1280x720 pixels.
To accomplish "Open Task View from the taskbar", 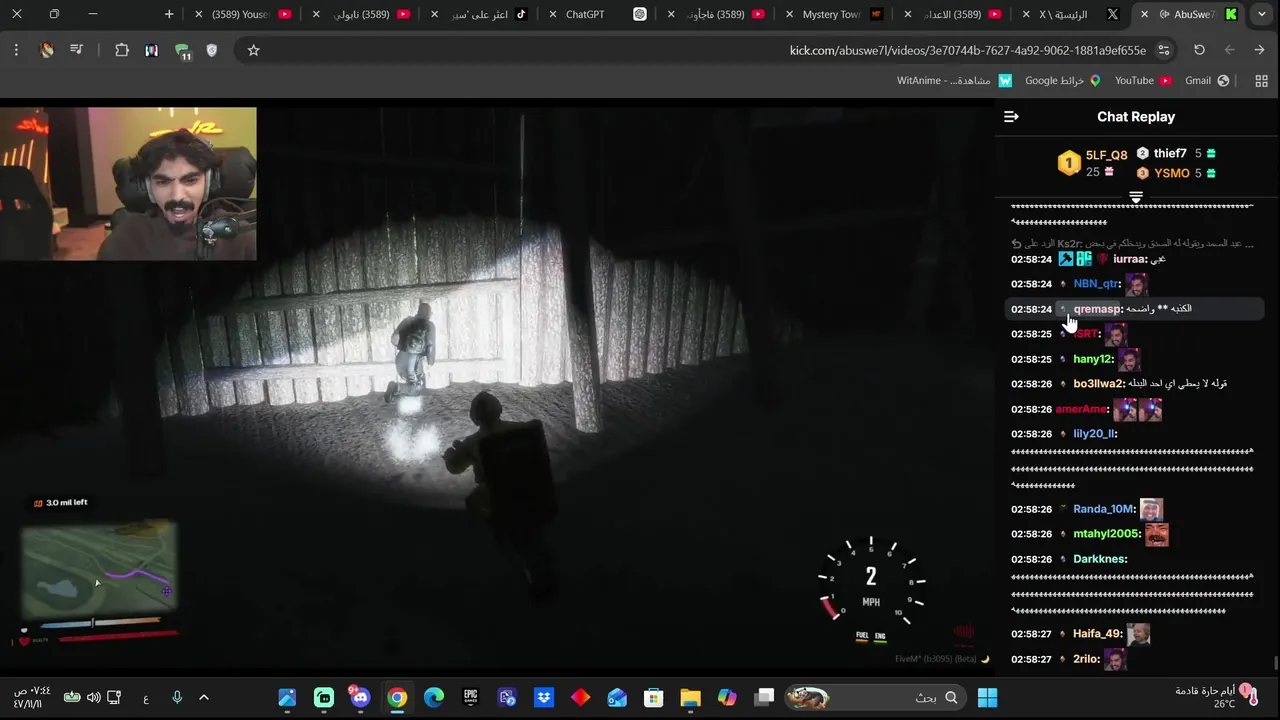I will point(764,697).
